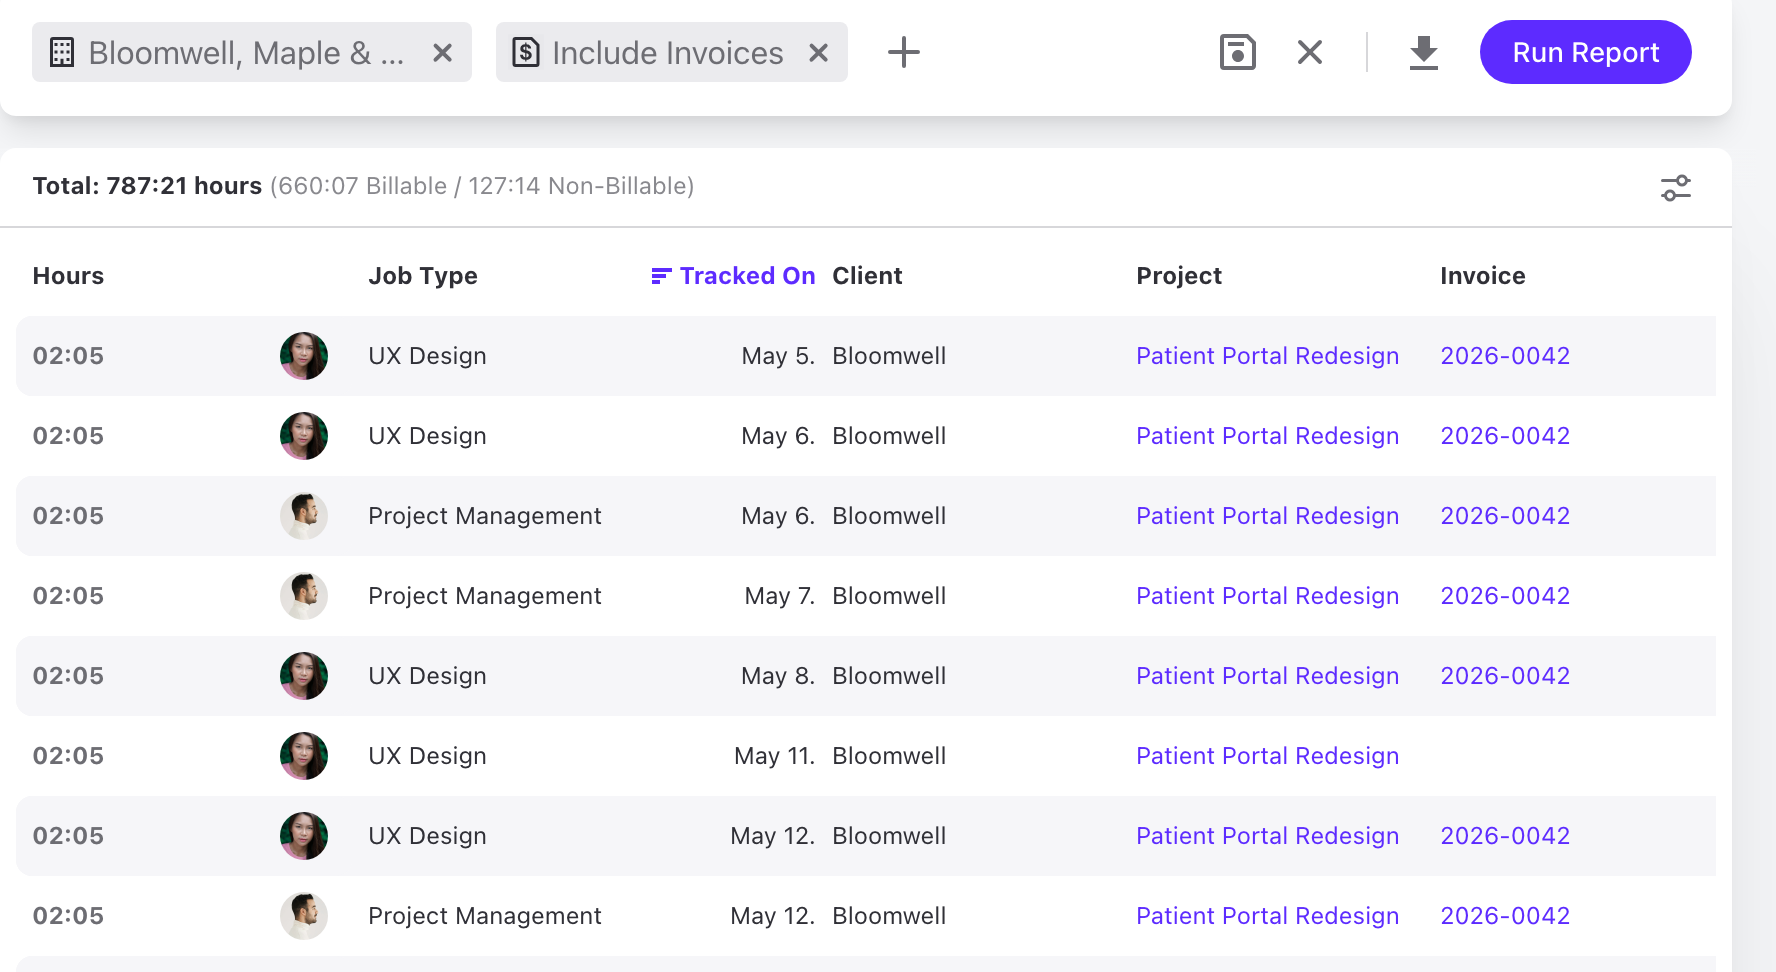This screenshot has width=1776, height=972.
Task: Click the user avatar in the May 7 row
Action: pos(304,596)
